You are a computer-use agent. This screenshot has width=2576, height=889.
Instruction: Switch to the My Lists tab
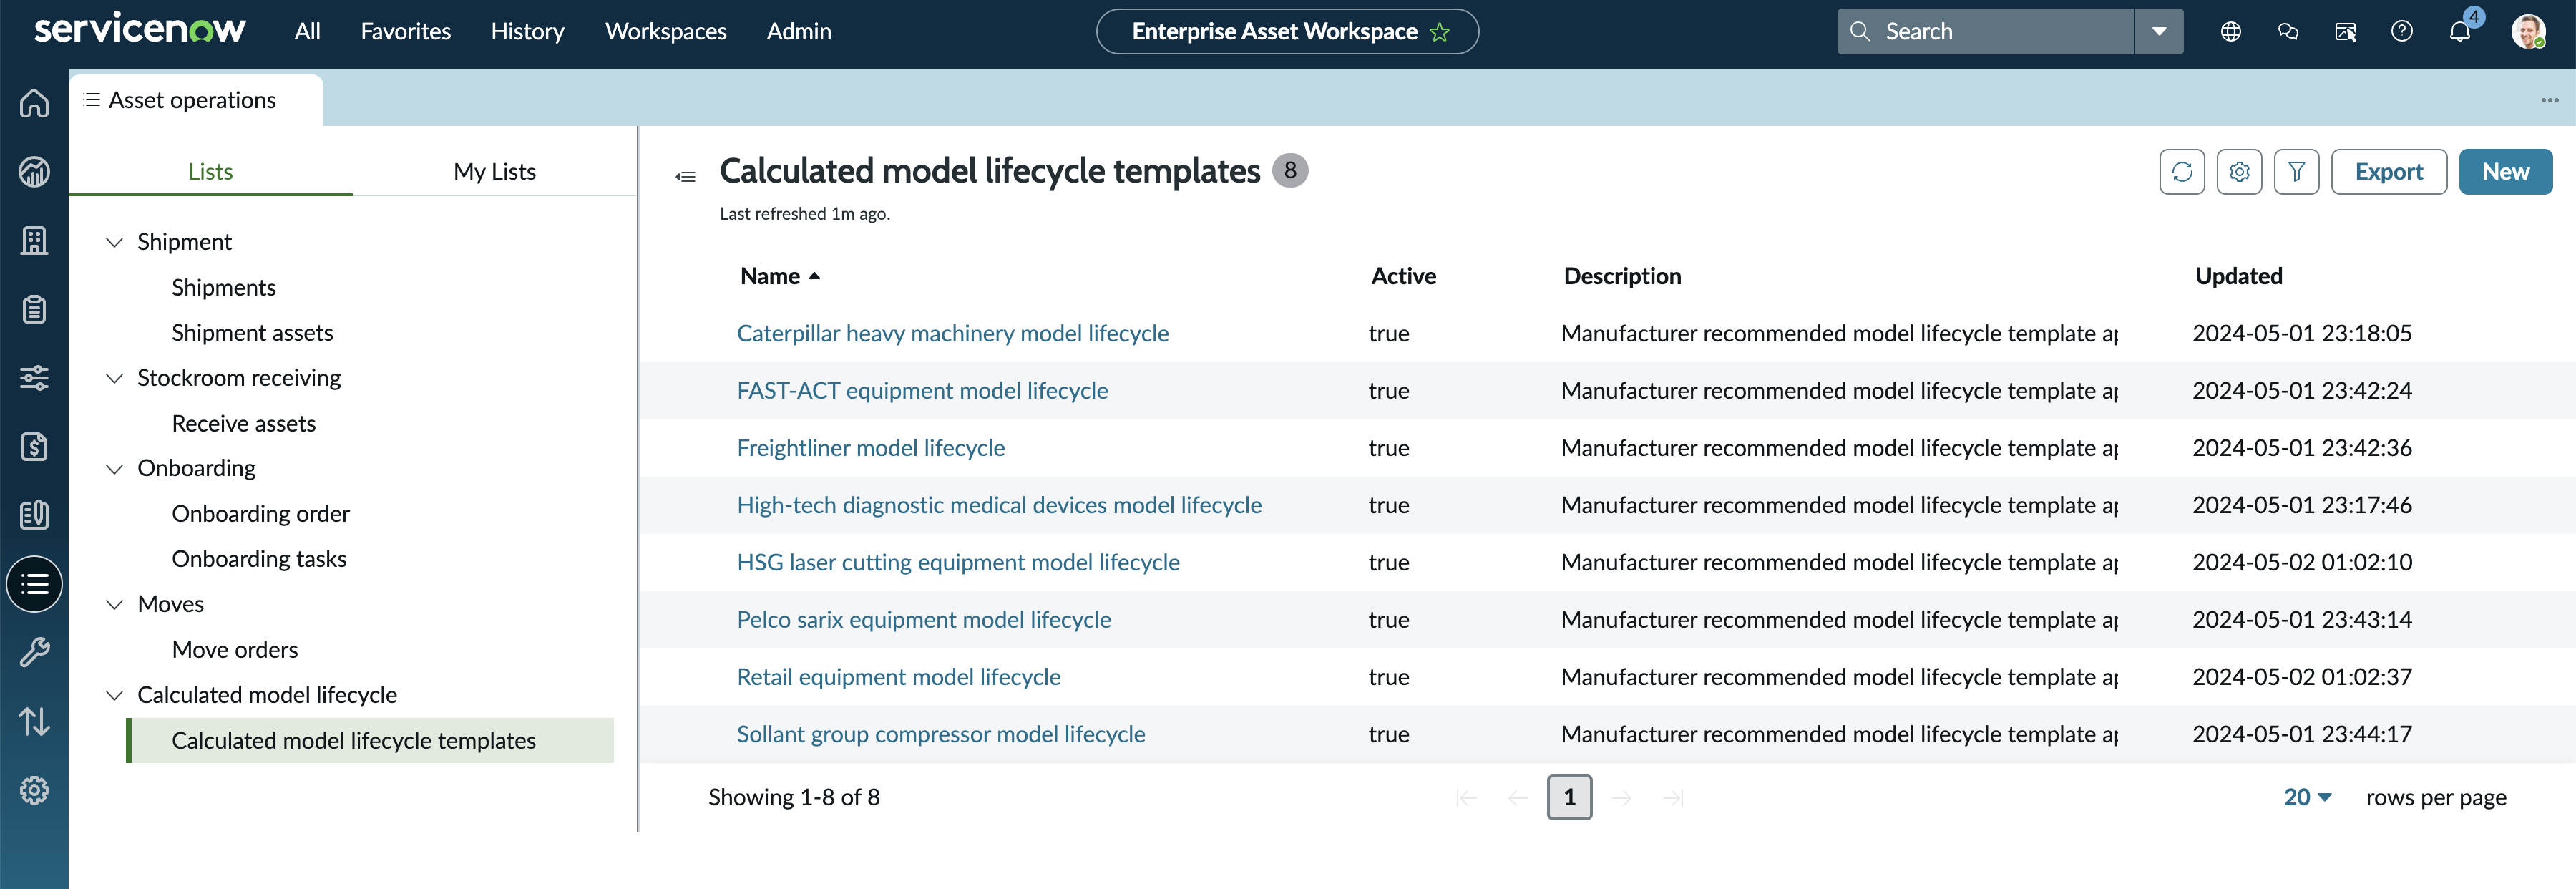pos(494,172)
